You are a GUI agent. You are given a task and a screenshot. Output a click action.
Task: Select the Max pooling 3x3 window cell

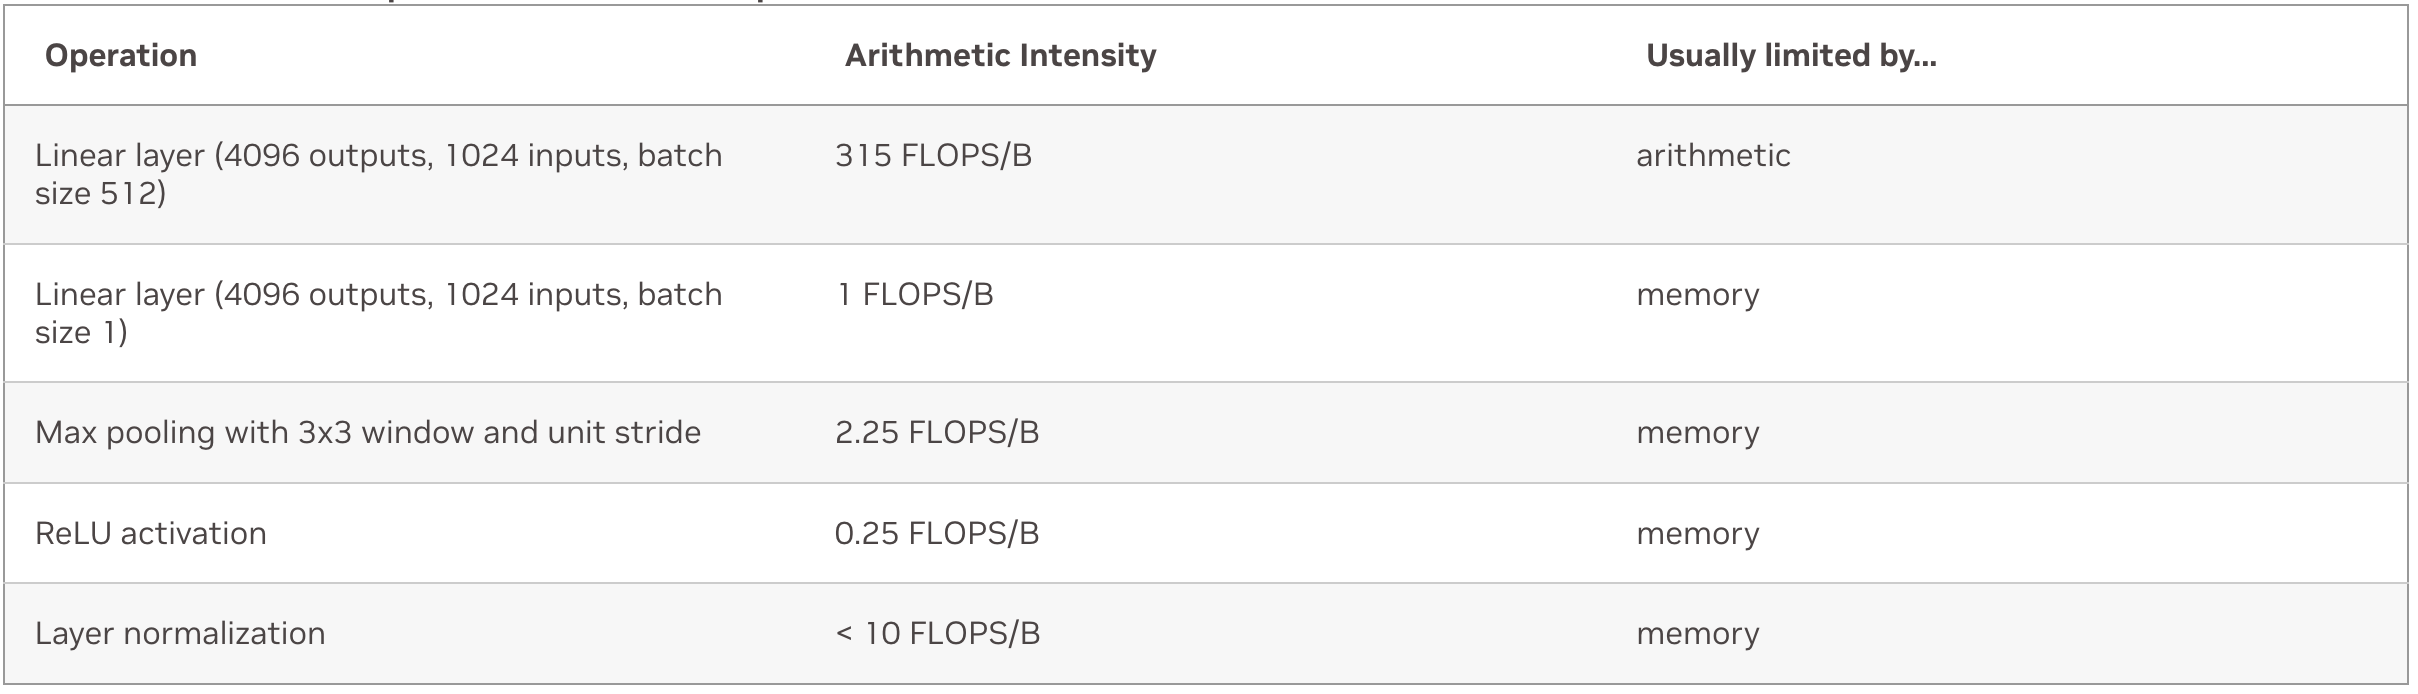(368, 432)
